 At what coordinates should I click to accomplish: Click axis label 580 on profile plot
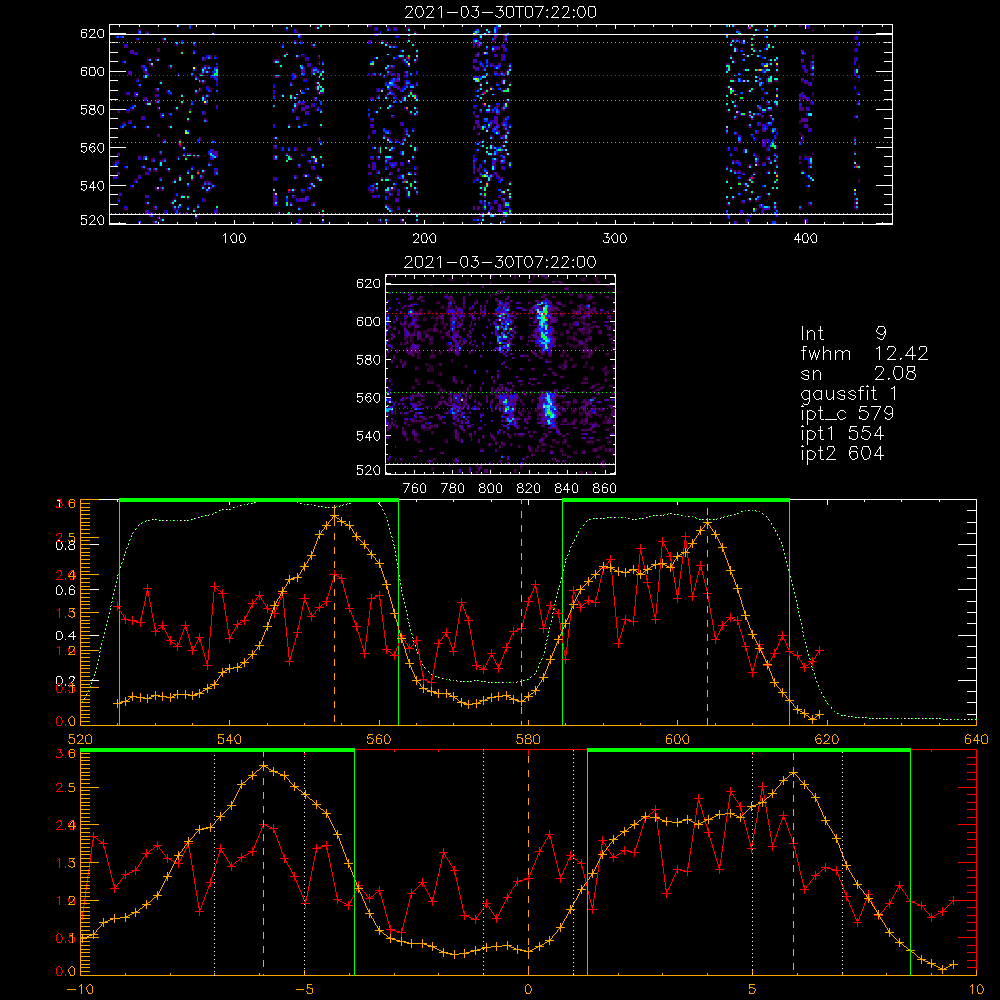point(528,739)
